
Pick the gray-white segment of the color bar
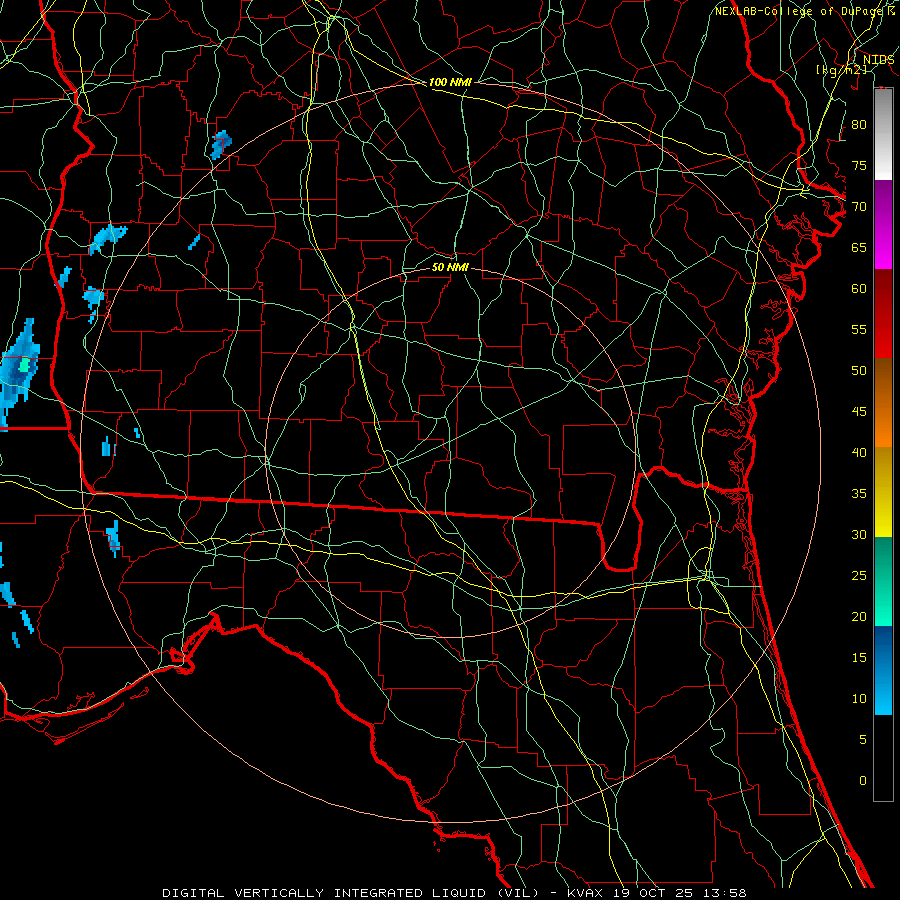[883, 134]
